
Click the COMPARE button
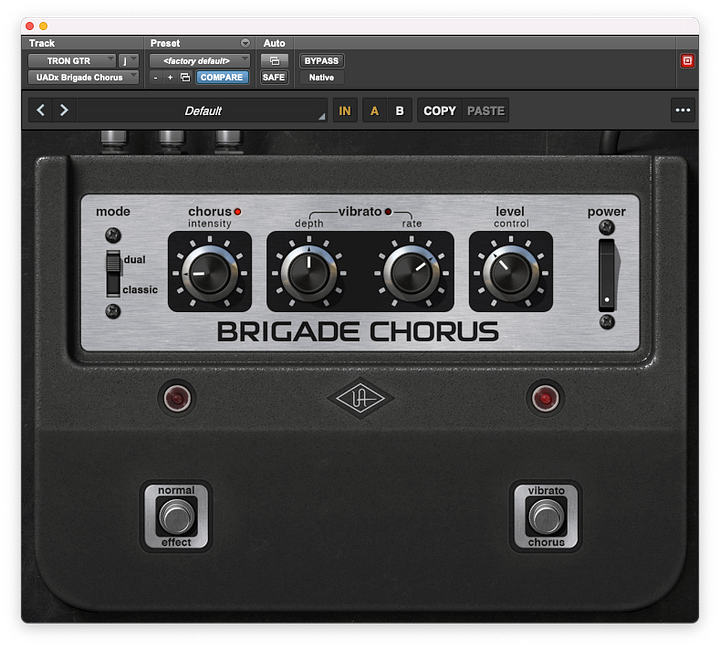pyautogui.click(x=222, y=77)
